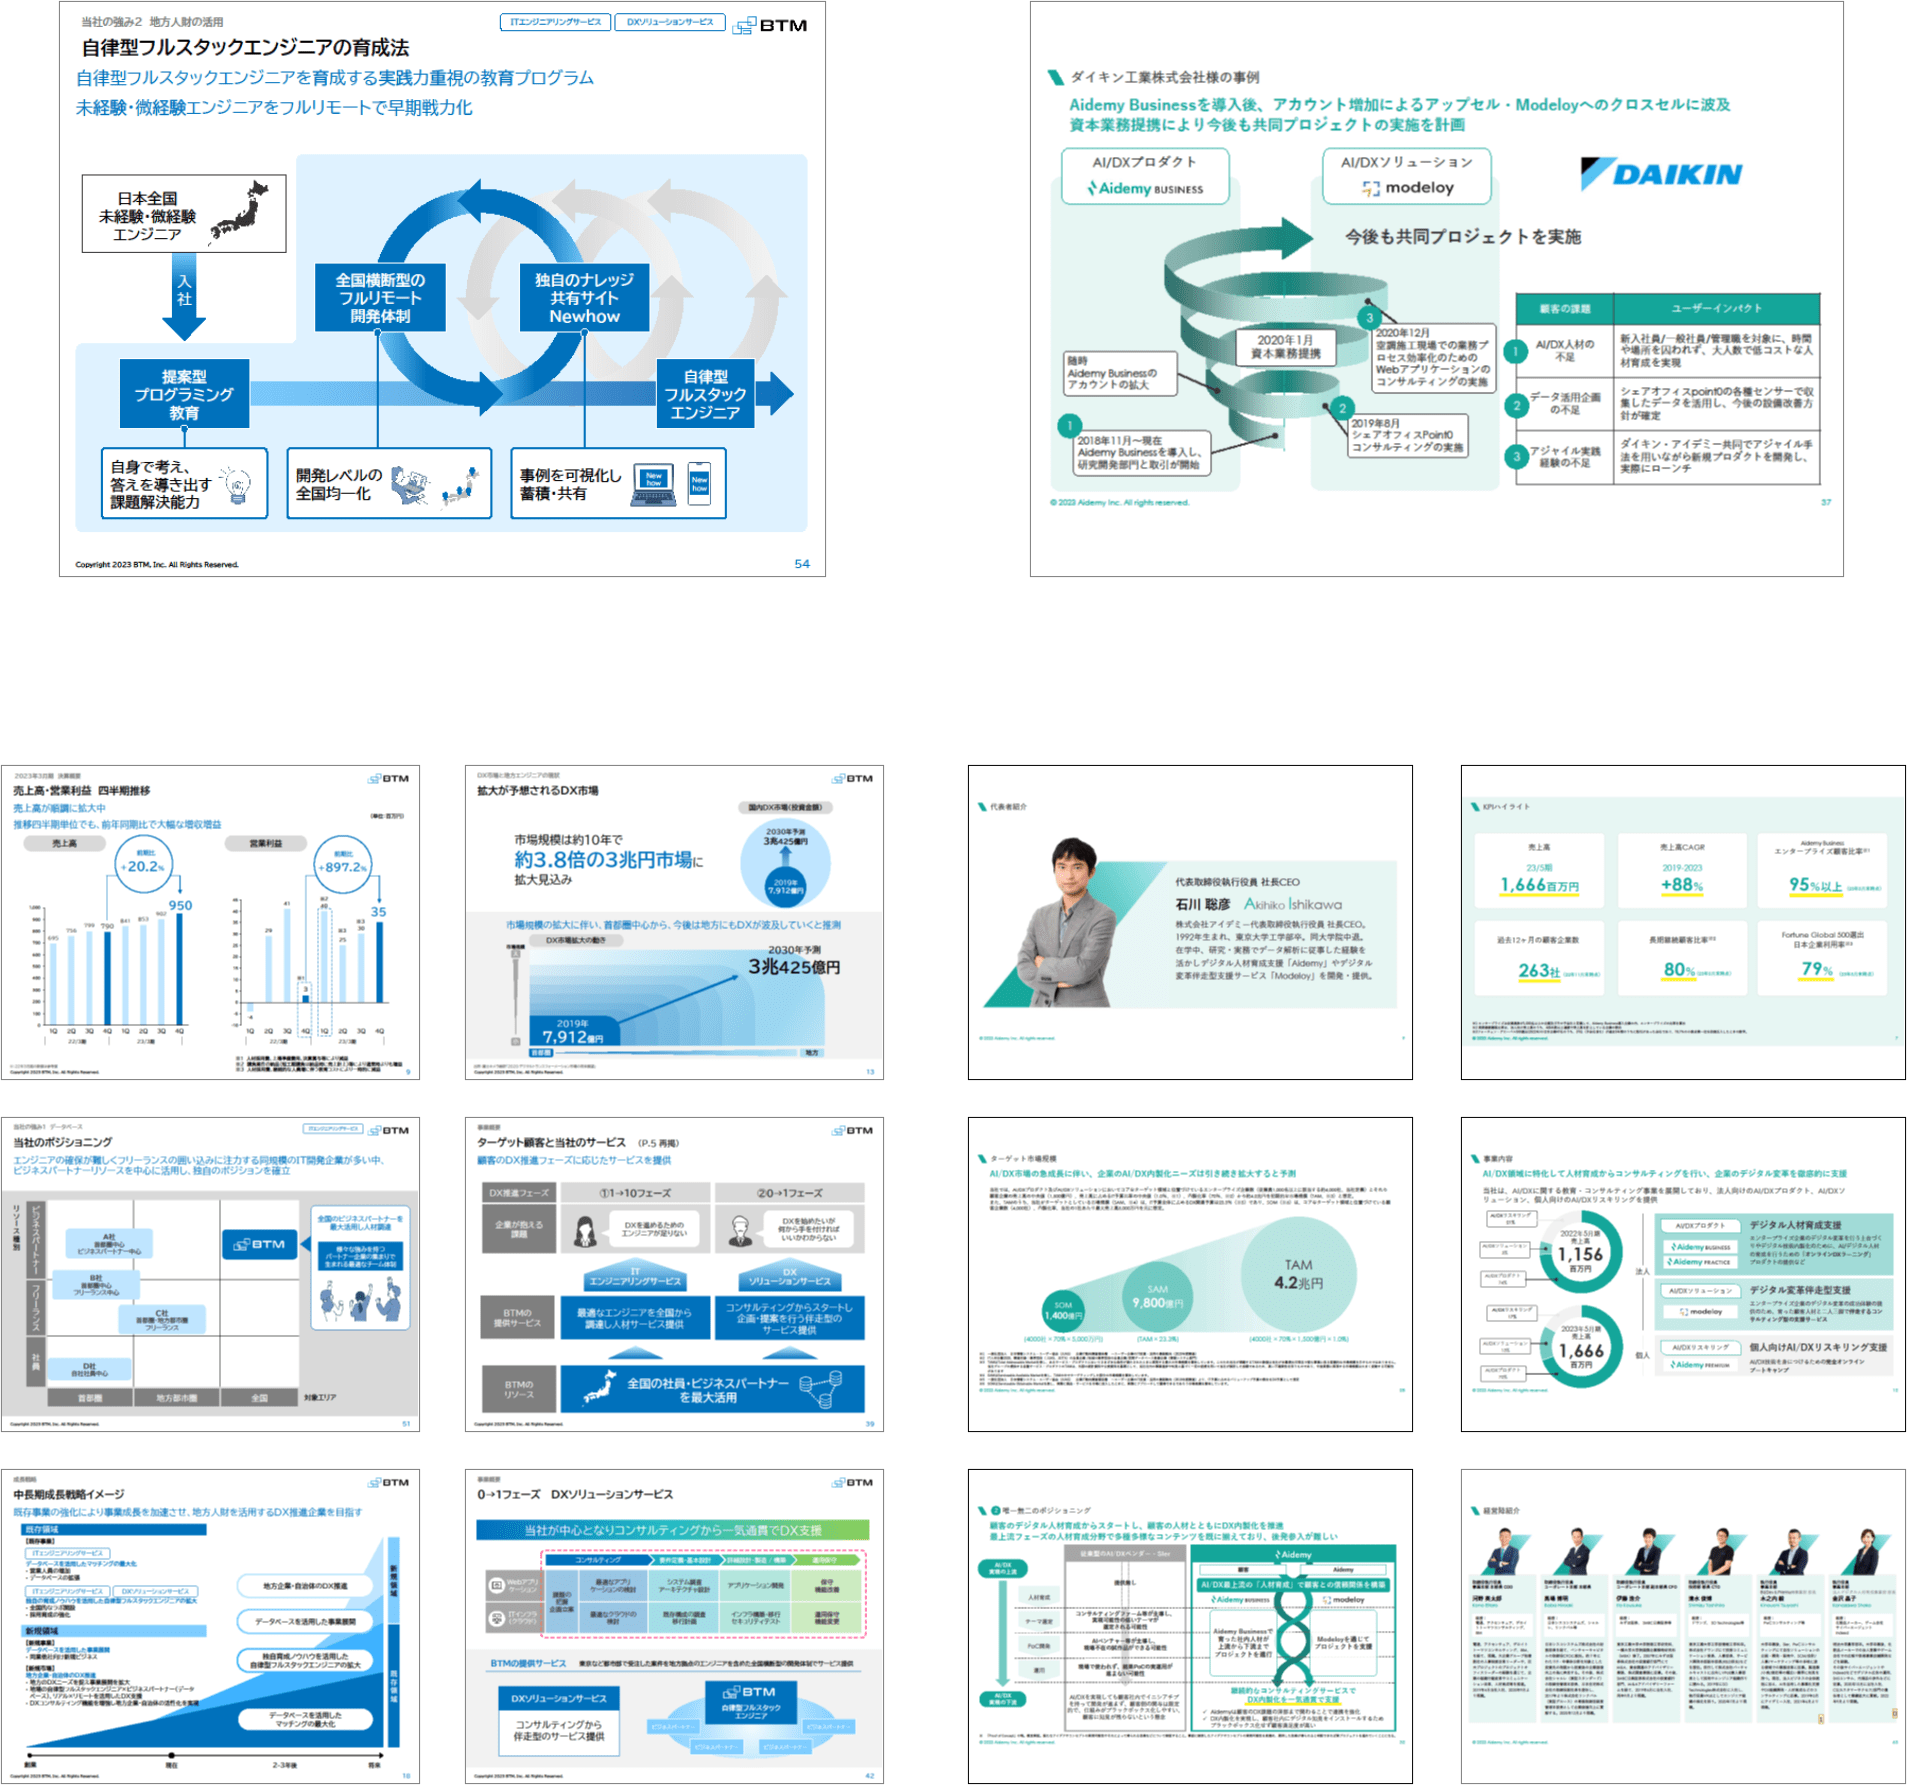Viewport: 1907px width, 1785px height.
Task: Select the 全国横断型のフルリモート開発体制 box
Action: pyautogui.click(x=379, y=297)
